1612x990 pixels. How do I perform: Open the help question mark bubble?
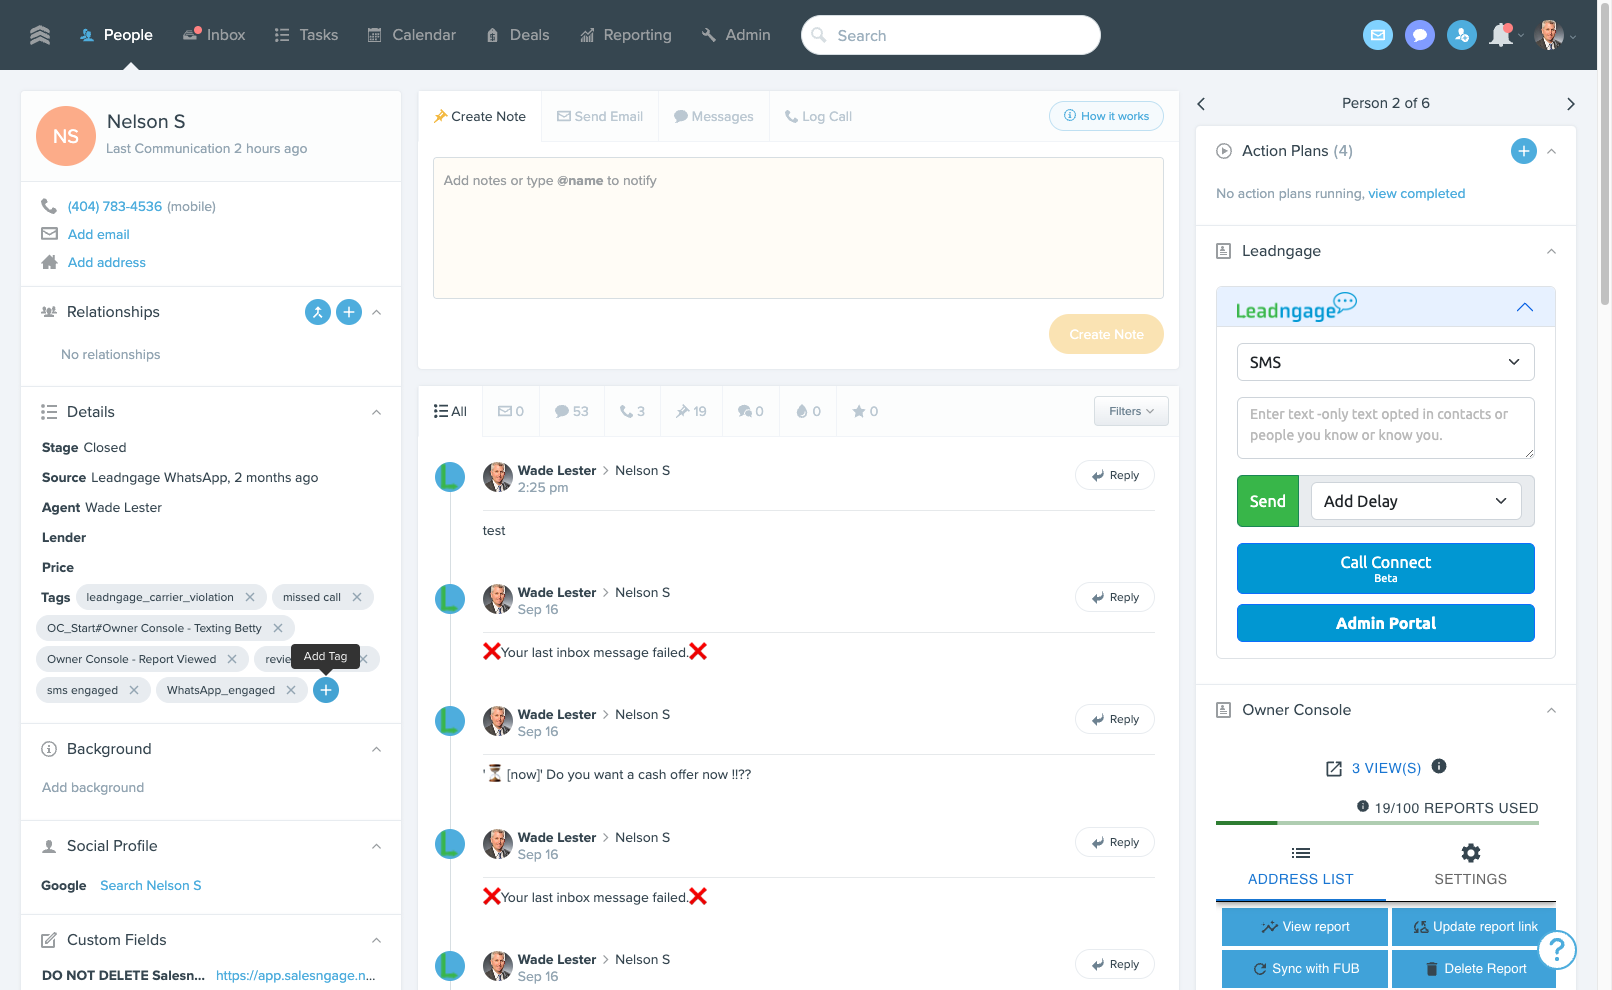click(1557, 949)
